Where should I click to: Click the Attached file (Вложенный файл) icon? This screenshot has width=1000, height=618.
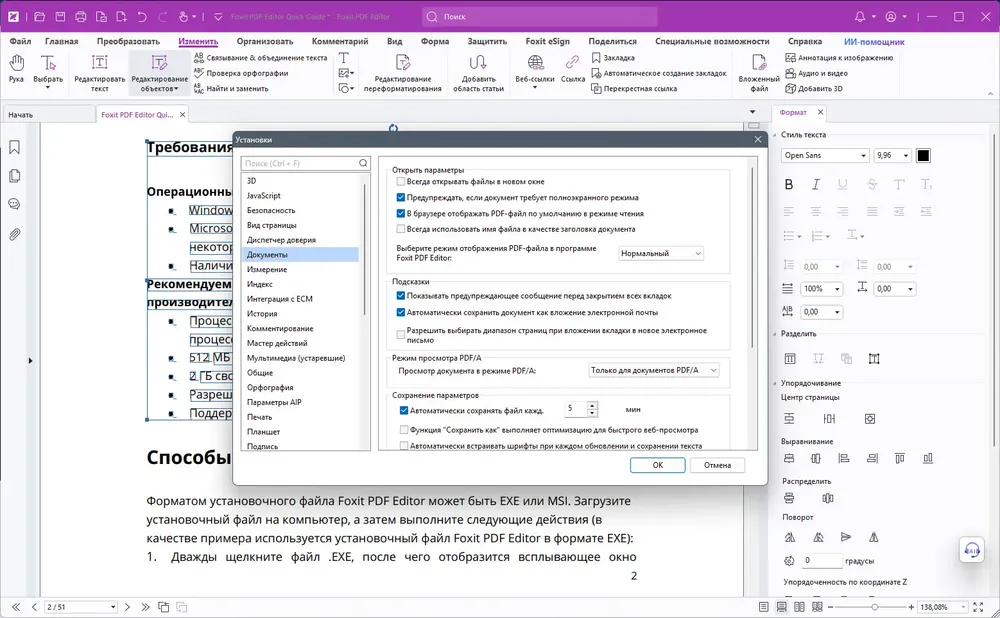click(x=759, y=73)
